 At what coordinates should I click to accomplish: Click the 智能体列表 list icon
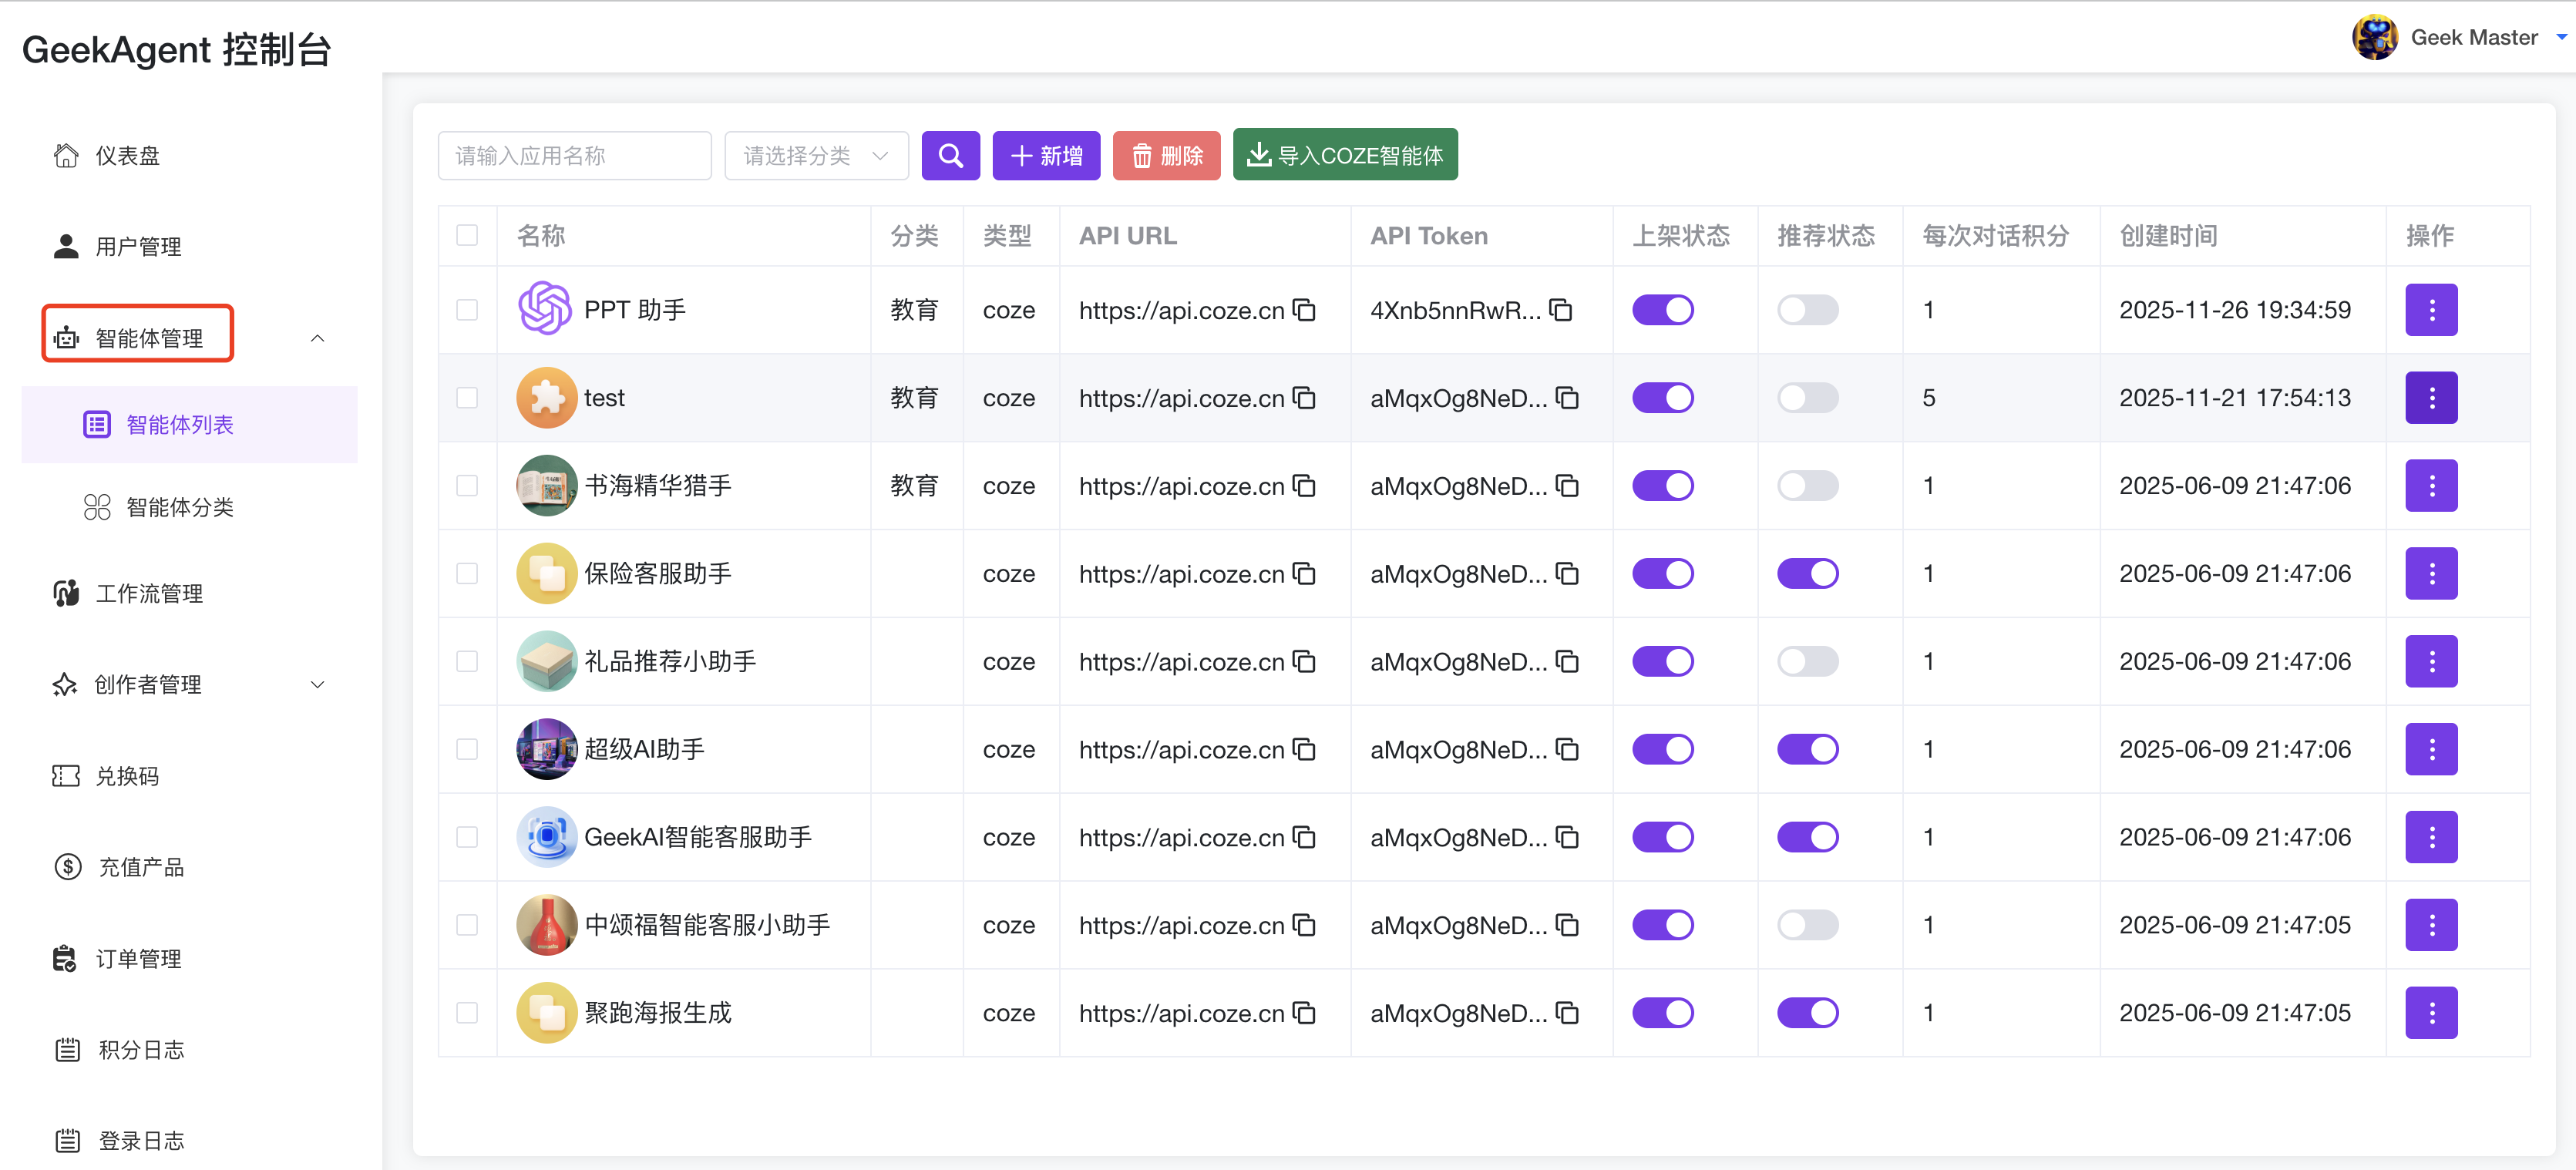[96, 424]
